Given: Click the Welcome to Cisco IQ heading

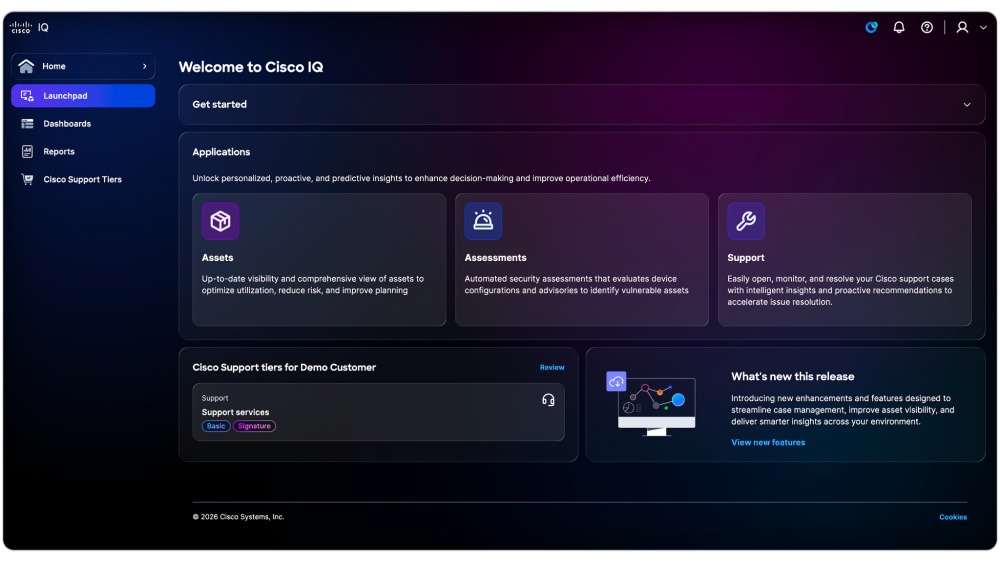Looking at the screenshot, I should 251,67.
